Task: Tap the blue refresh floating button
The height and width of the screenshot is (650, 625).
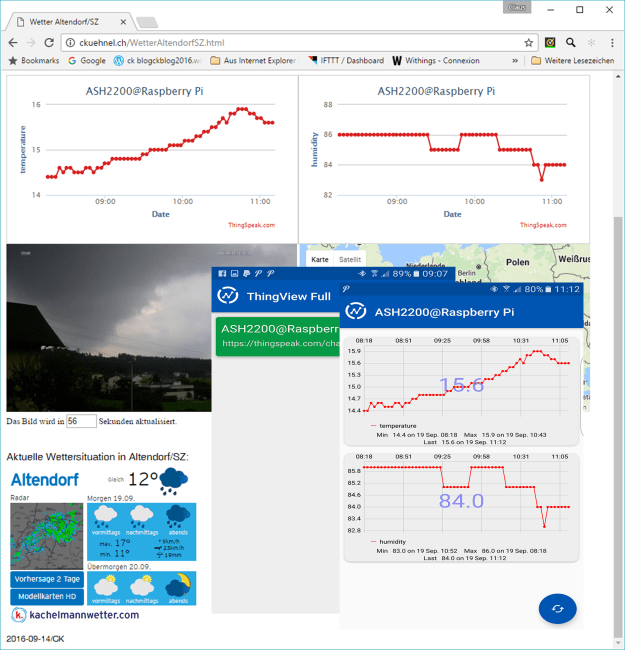Action: pyautogui.click(x=557, y=609)
